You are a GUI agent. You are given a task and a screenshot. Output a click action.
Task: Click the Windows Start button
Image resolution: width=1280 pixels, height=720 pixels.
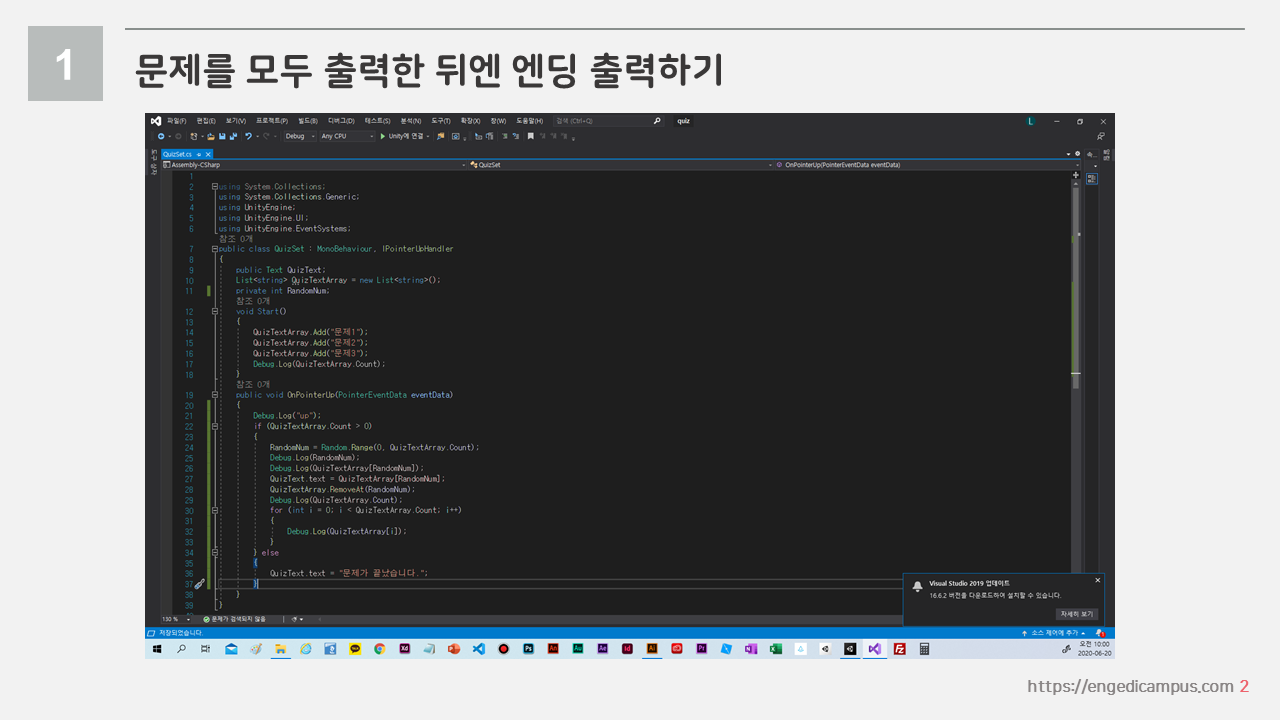(x=156, y=649)
